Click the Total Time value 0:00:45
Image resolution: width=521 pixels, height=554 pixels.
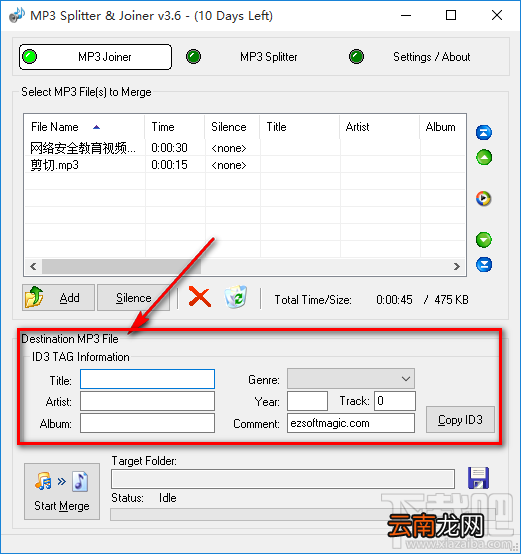coord(394,300)
